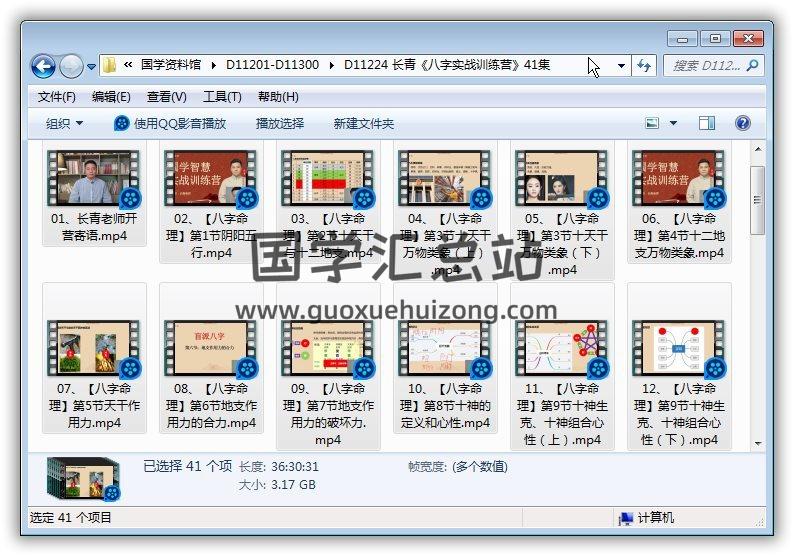Select video 07 第5节天干作用力.mp4
Viewport: 794px width, 556px height.
tap(94, 358)
